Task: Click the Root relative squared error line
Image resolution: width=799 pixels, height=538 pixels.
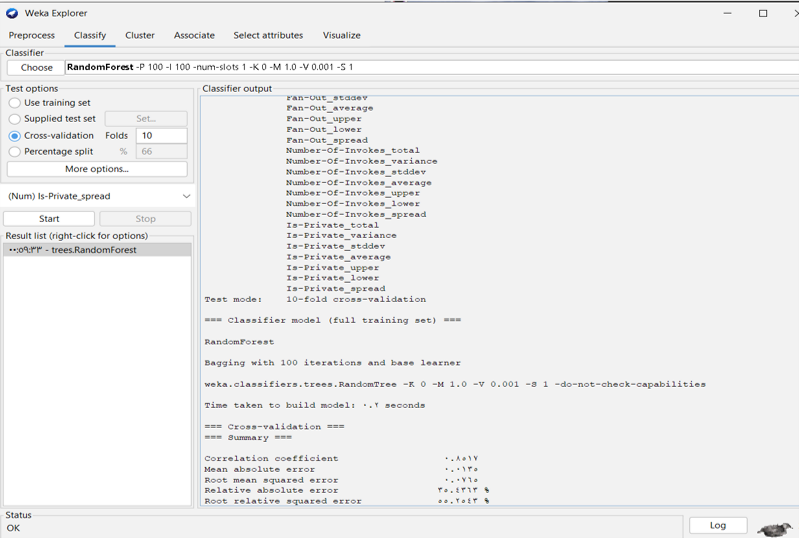Action: (x=347, y=501)
